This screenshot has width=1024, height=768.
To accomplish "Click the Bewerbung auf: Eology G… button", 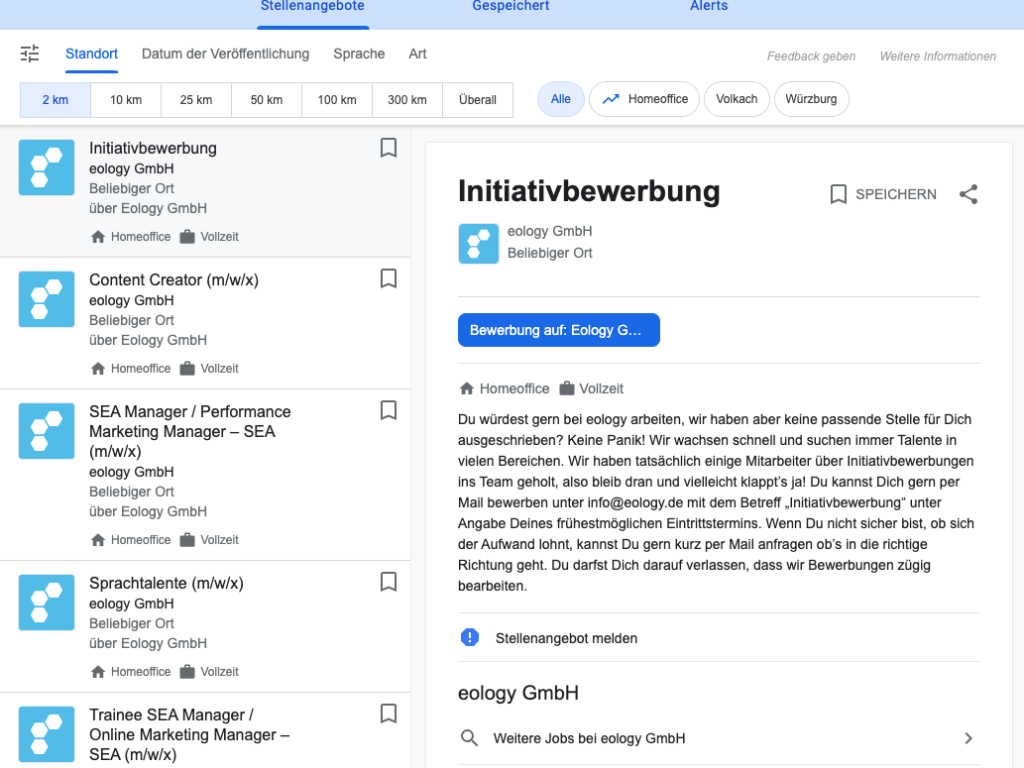I will click(x=559, y=330).
